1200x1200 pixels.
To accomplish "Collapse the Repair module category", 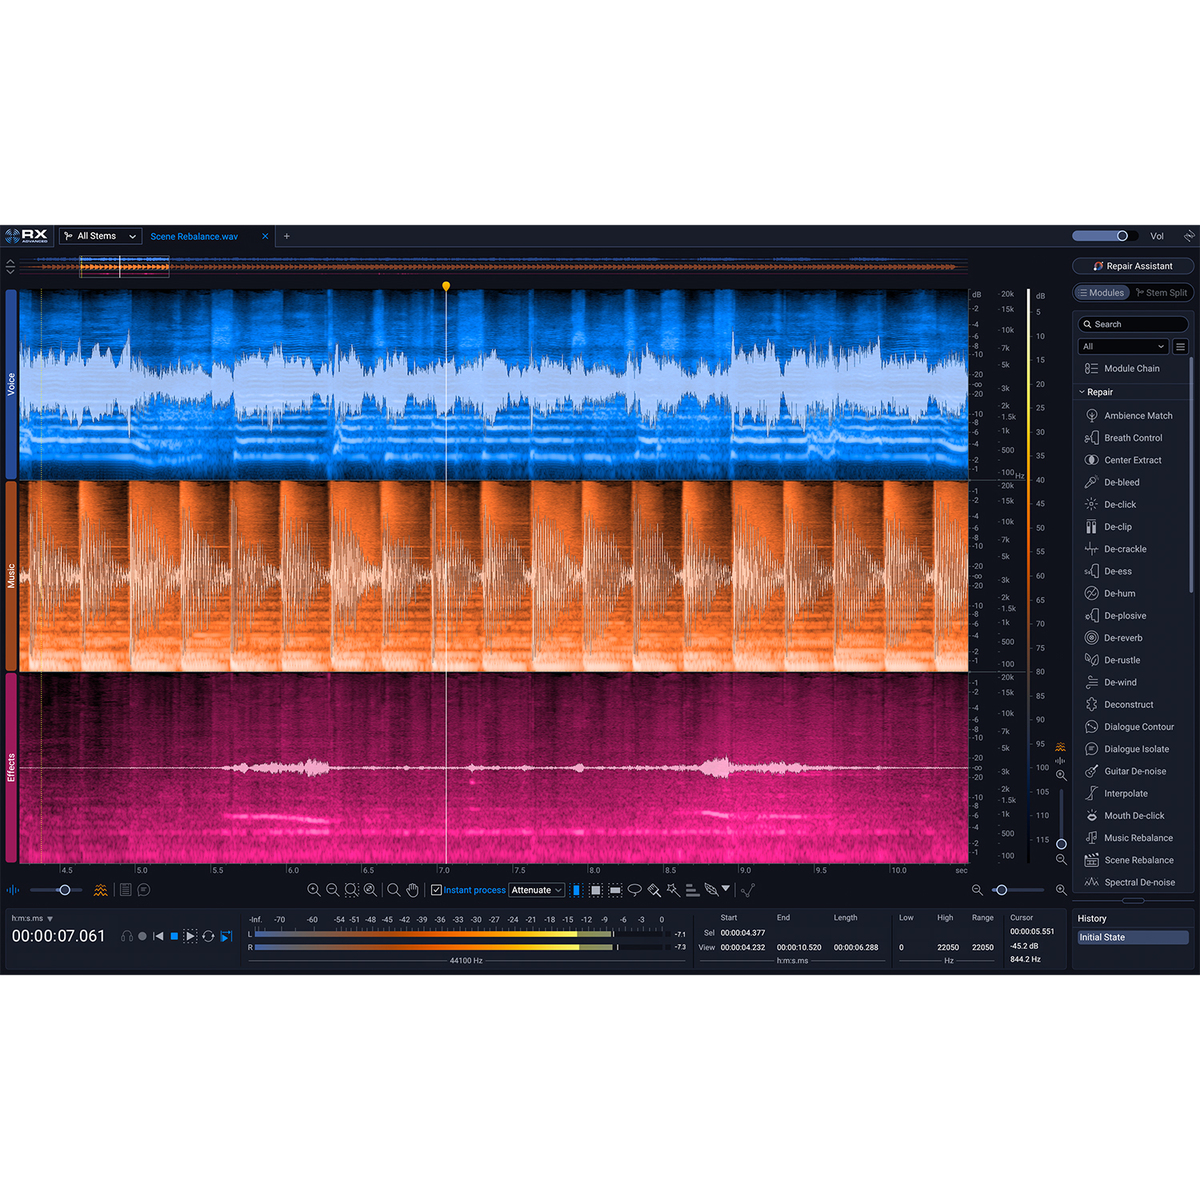I will [1083, 392].
